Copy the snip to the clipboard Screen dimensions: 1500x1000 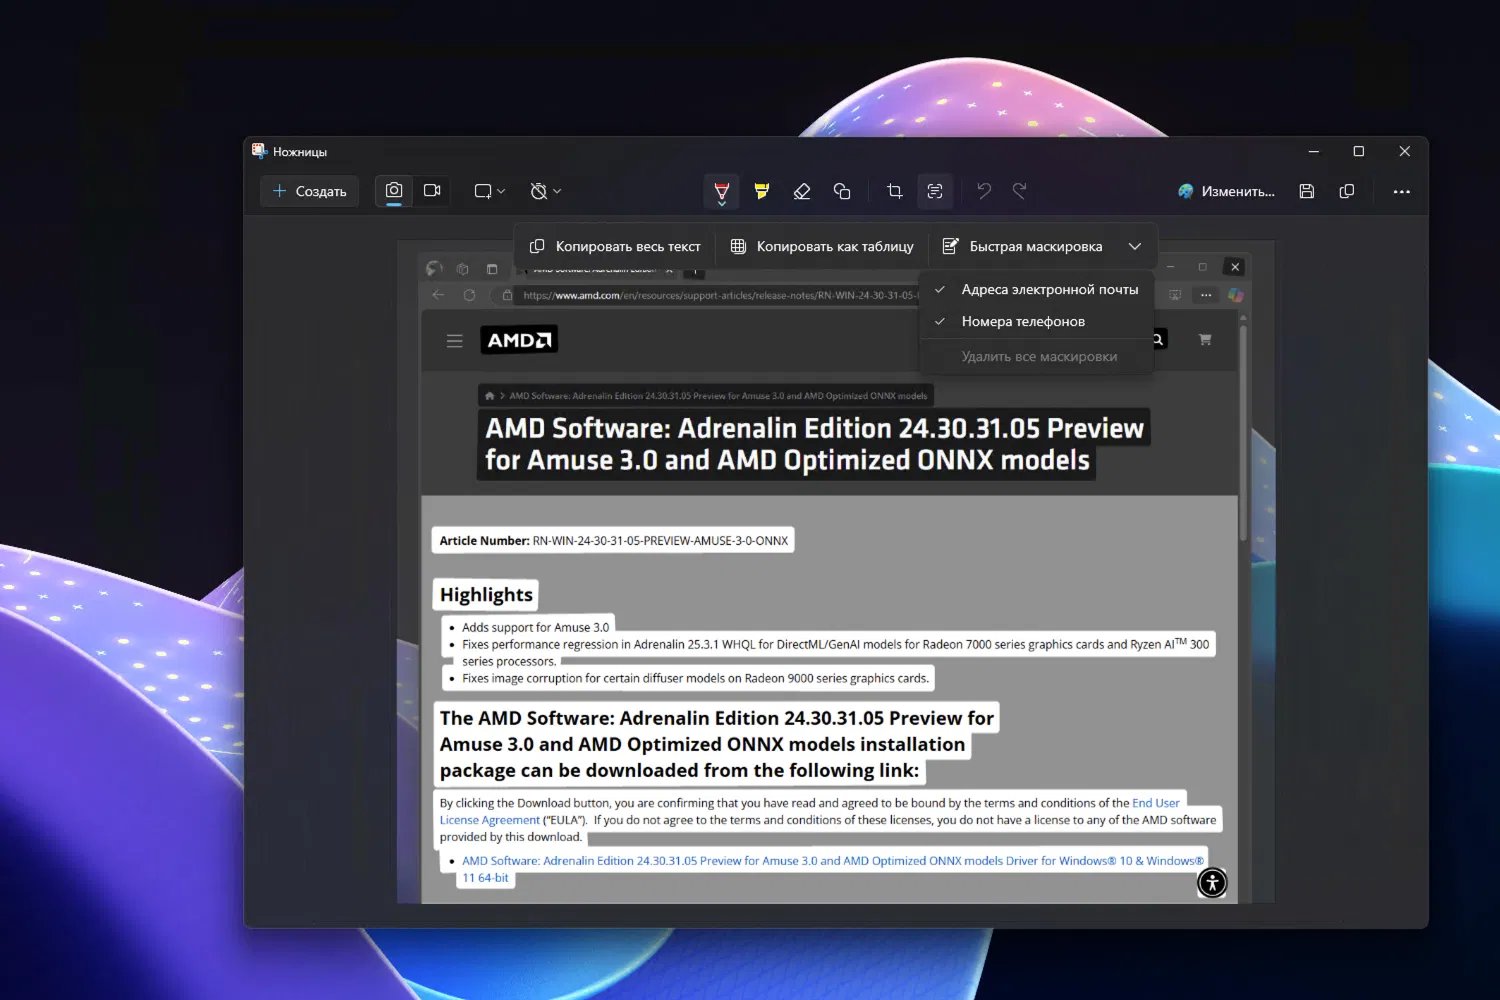[1347, 191]
